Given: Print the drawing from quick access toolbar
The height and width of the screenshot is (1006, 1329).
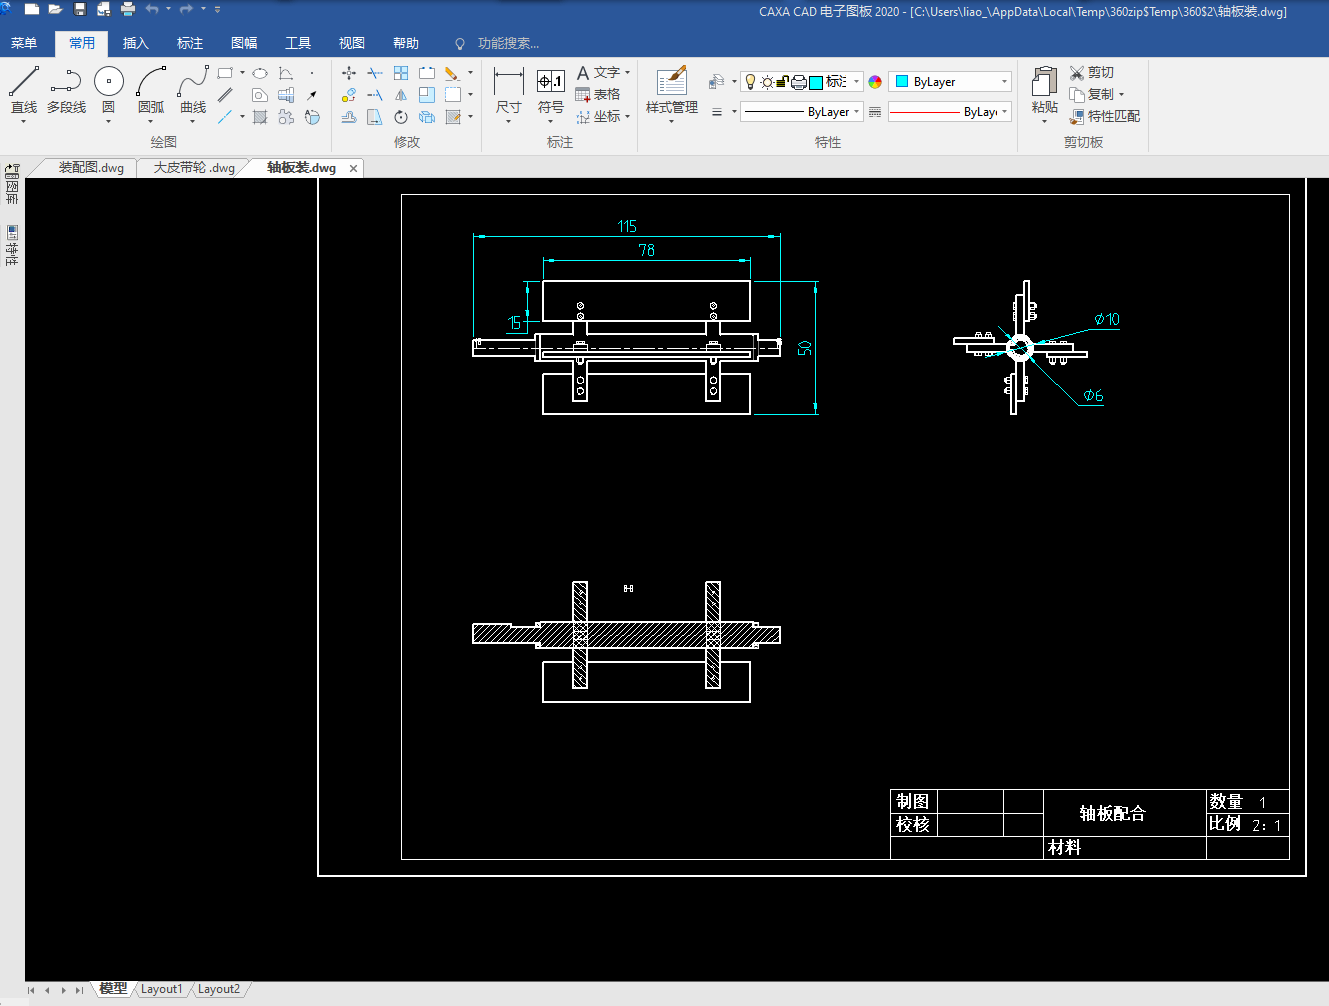Looking at the screenshot, I should coord(128,10).
